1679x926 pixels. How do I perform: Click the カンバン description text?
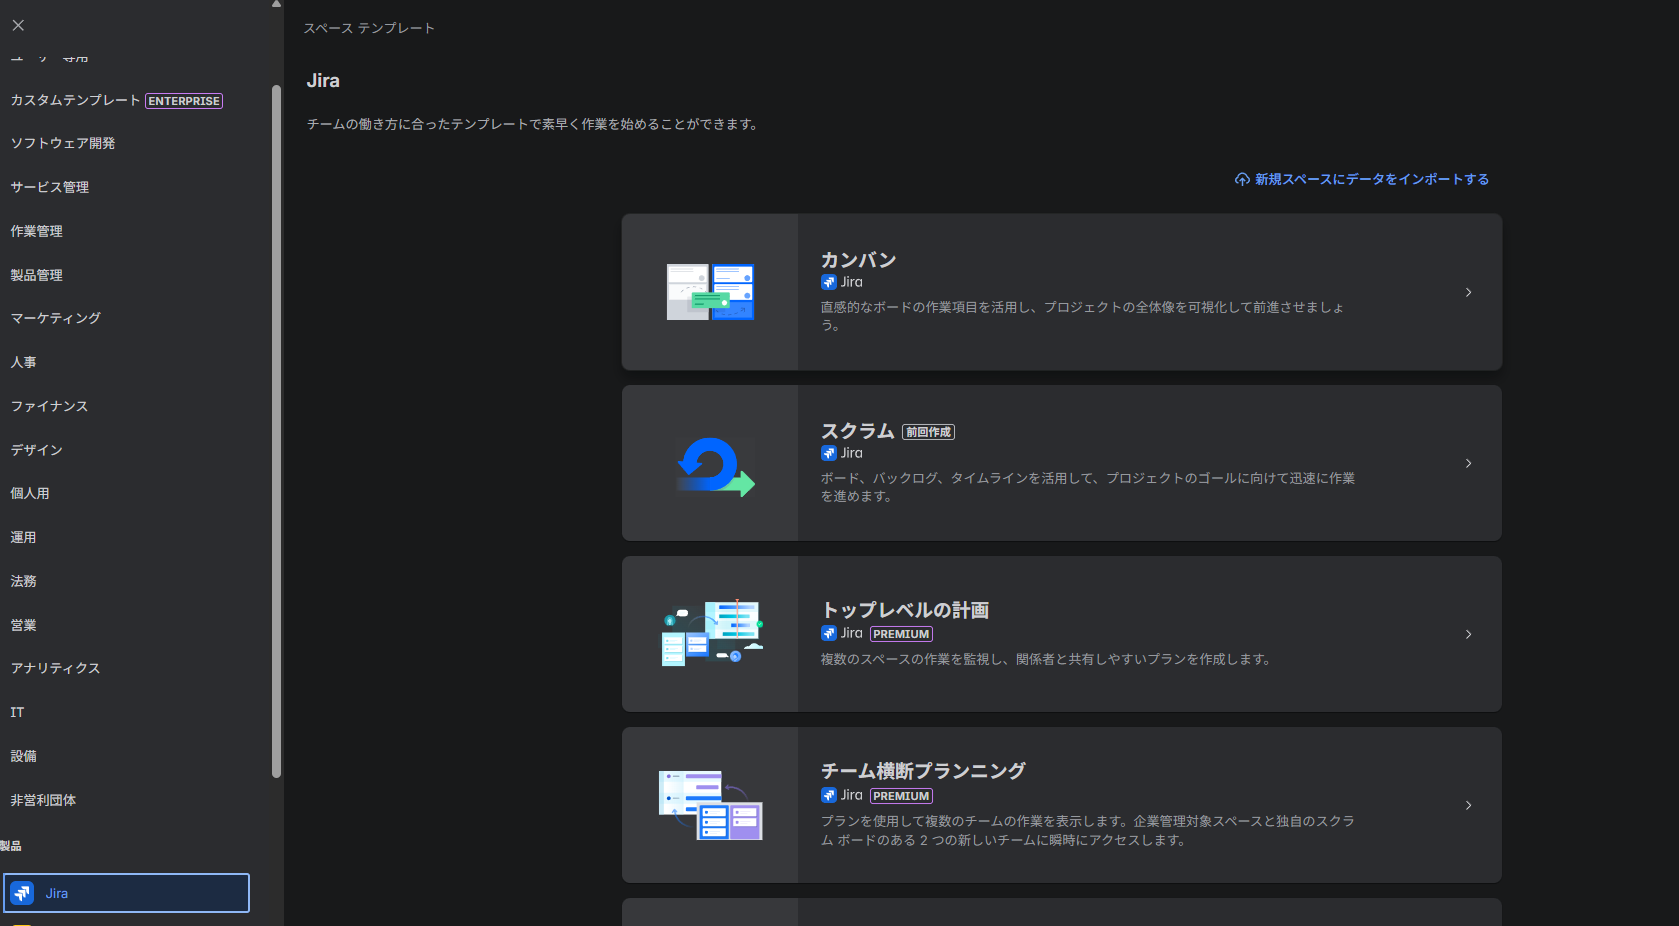[1082, 316]
